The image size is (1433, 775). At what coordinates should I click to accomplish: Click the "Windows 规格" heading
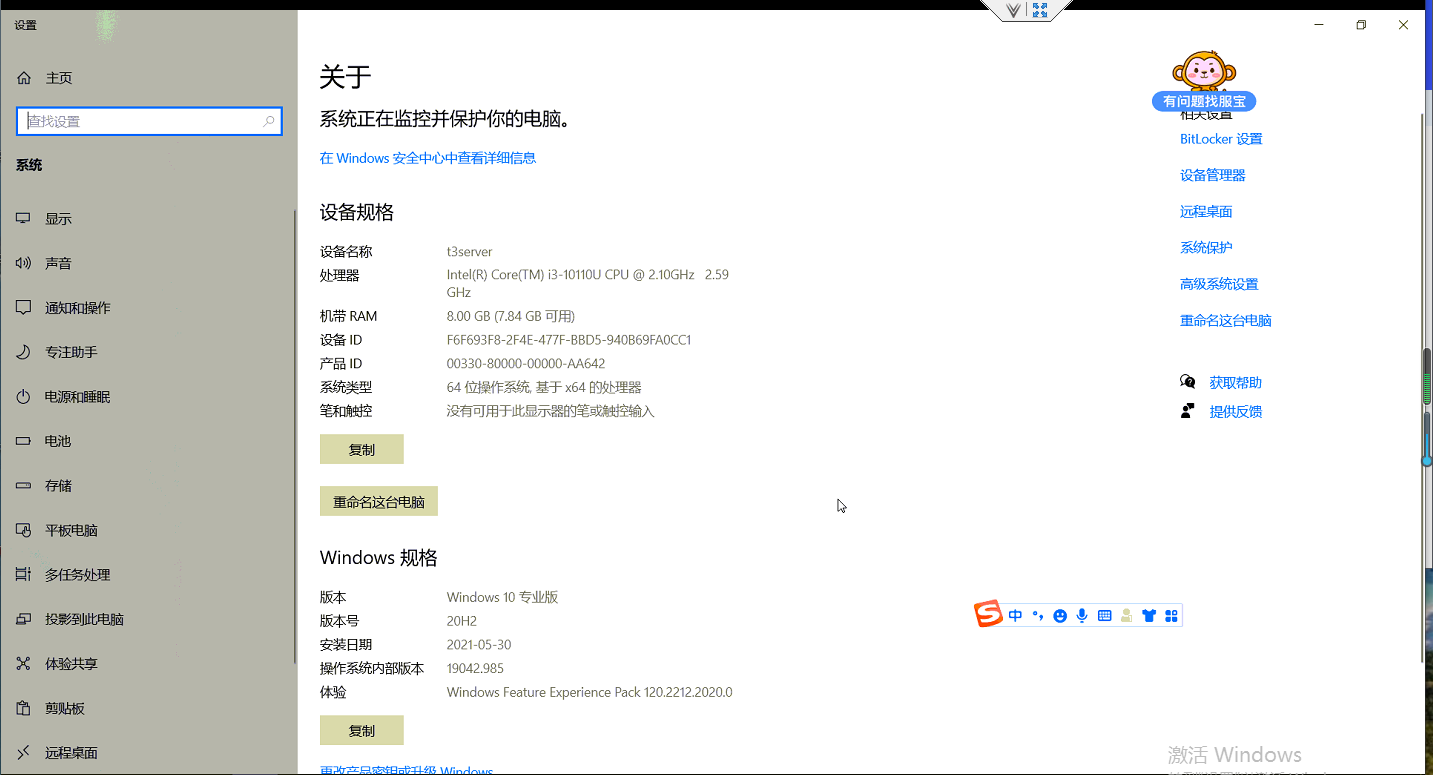(x=379, y=558)
